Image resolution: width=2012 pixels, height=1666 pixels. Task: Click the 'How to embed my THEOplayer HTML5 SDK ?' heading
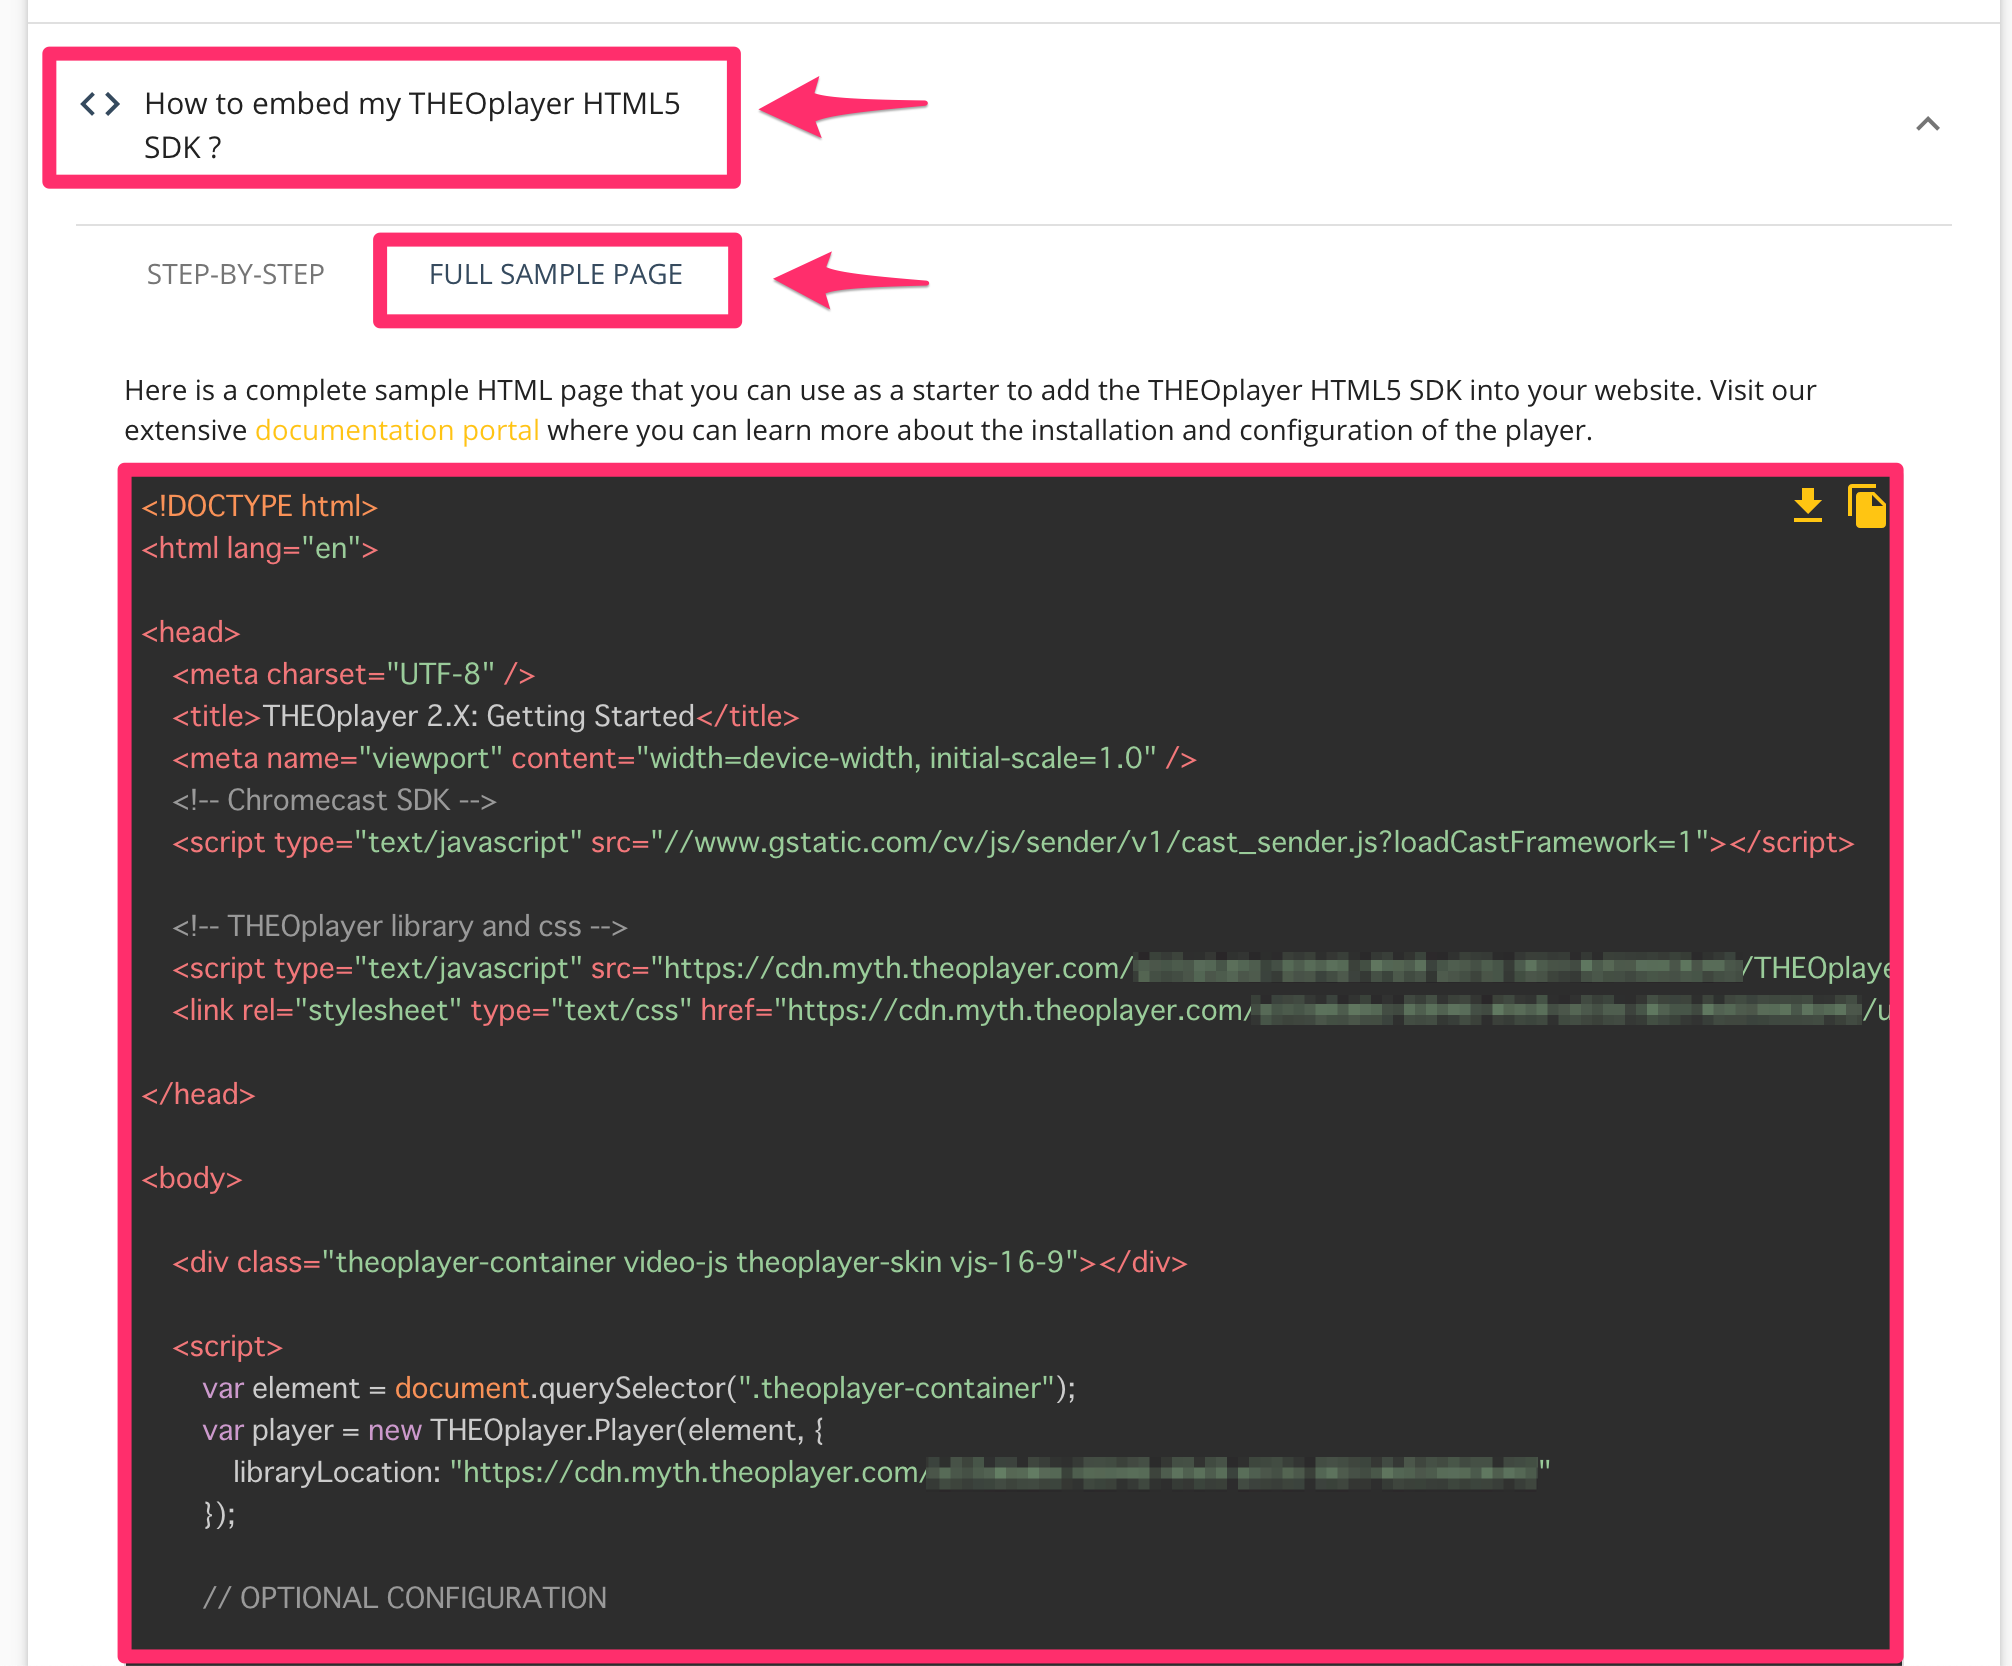412,125
